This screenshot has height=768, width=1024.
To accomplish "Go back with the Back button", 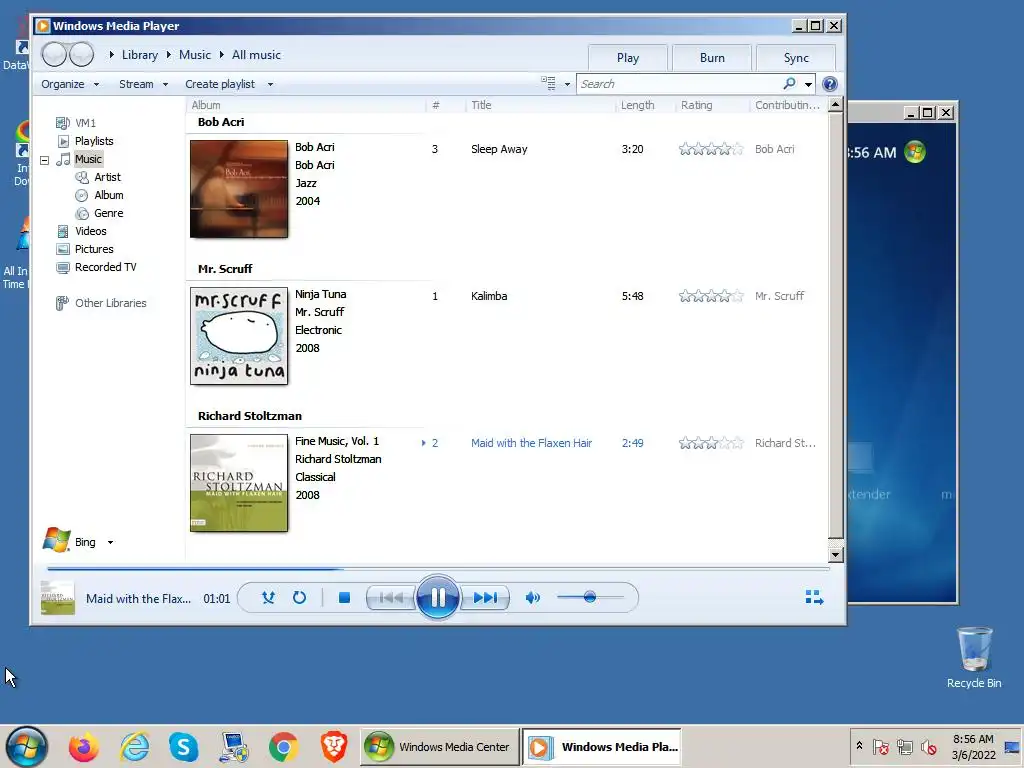I will (x=55, y=55).
